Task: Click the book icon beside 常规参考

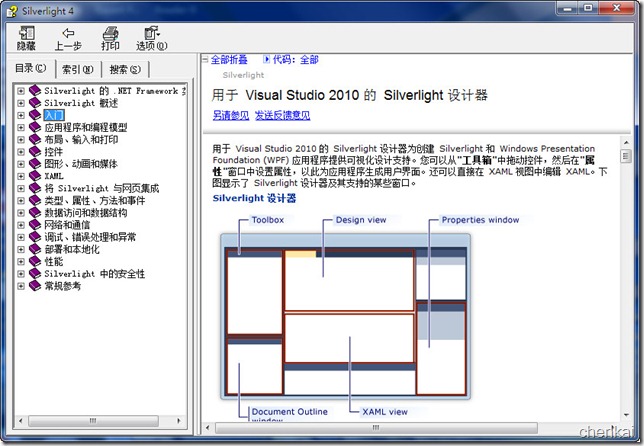Action: pos(35,286)
